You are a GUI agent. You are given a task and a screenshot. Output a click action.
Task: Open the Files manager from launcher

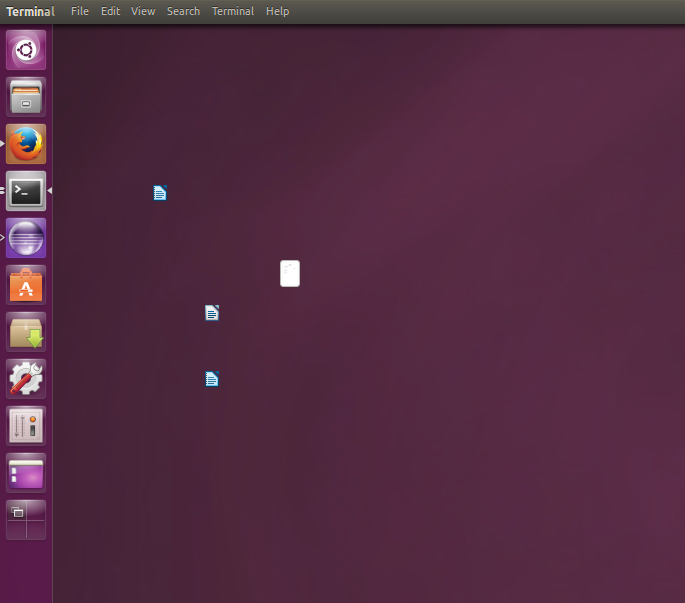26,97
